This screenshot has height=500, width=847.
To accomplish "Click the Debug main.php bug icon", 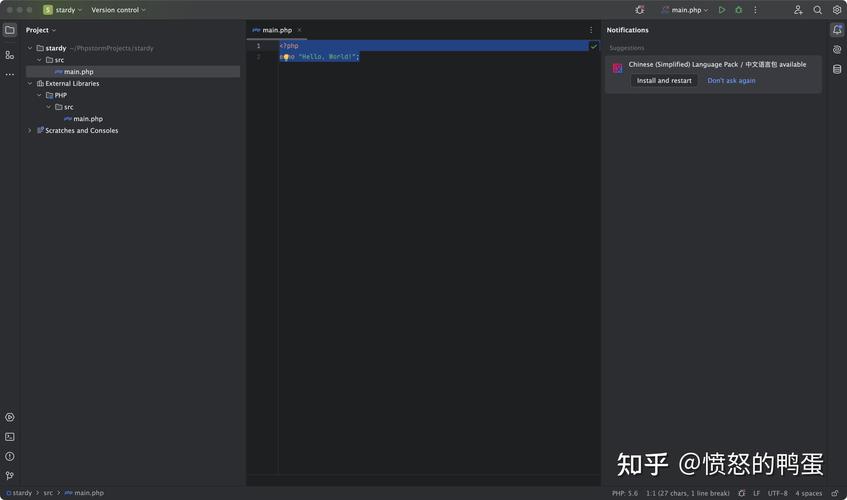I will [x=738, y=10].
